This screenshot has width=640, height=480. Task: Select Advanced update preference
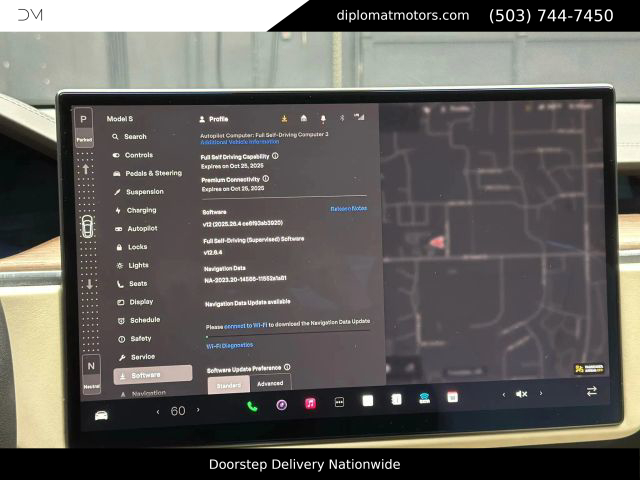point(270,384)
